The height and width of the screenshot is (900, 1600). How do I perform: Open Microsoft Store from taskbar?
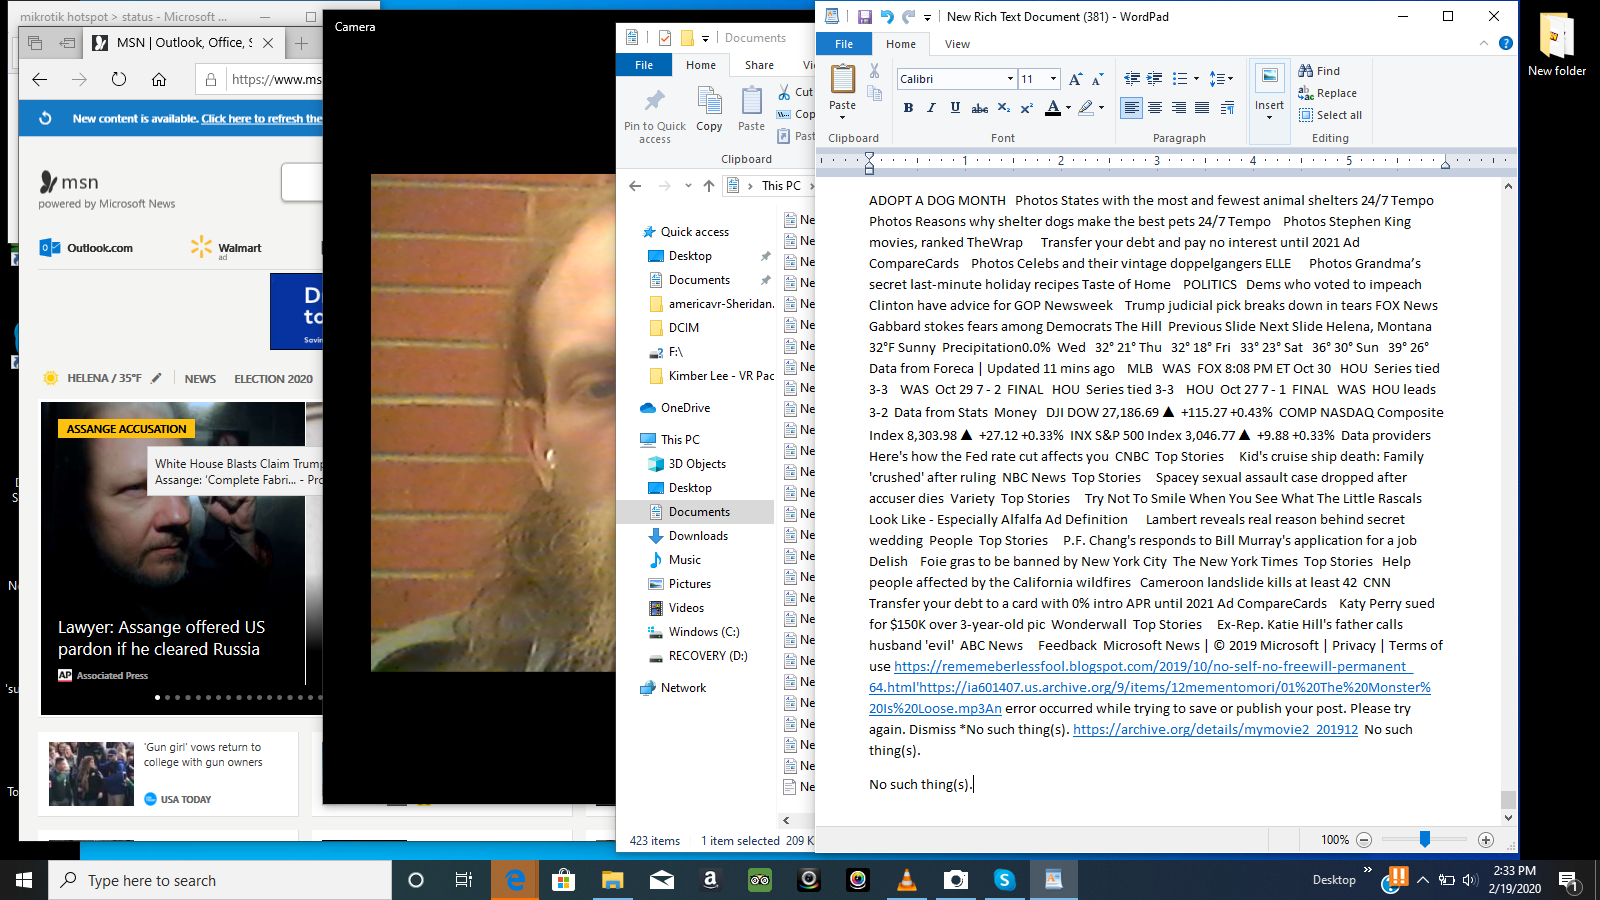564,880
